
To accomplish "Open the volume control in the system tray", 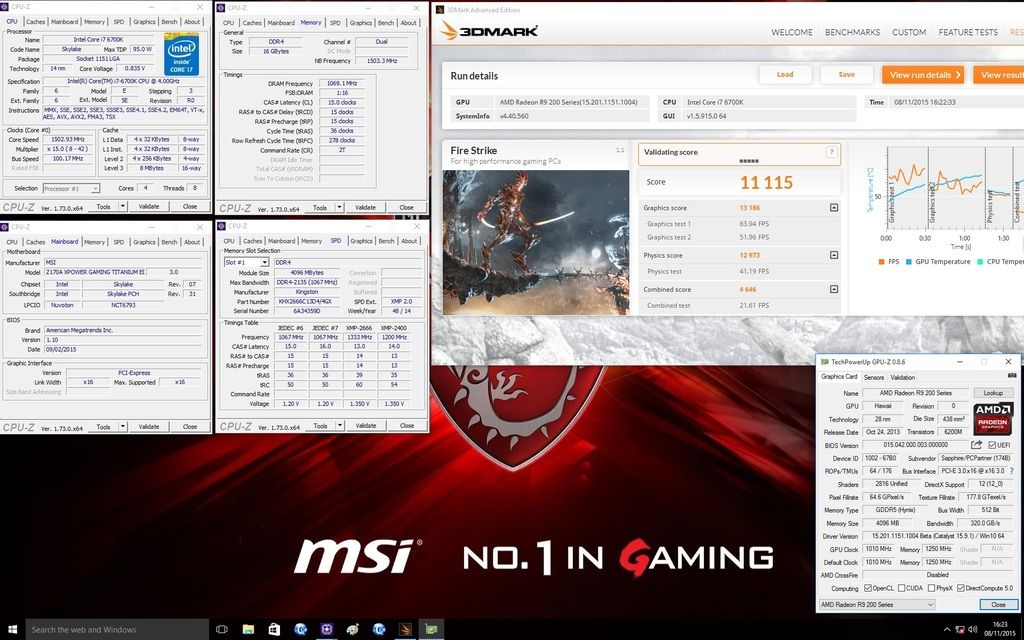I will (x=972, y=630).
